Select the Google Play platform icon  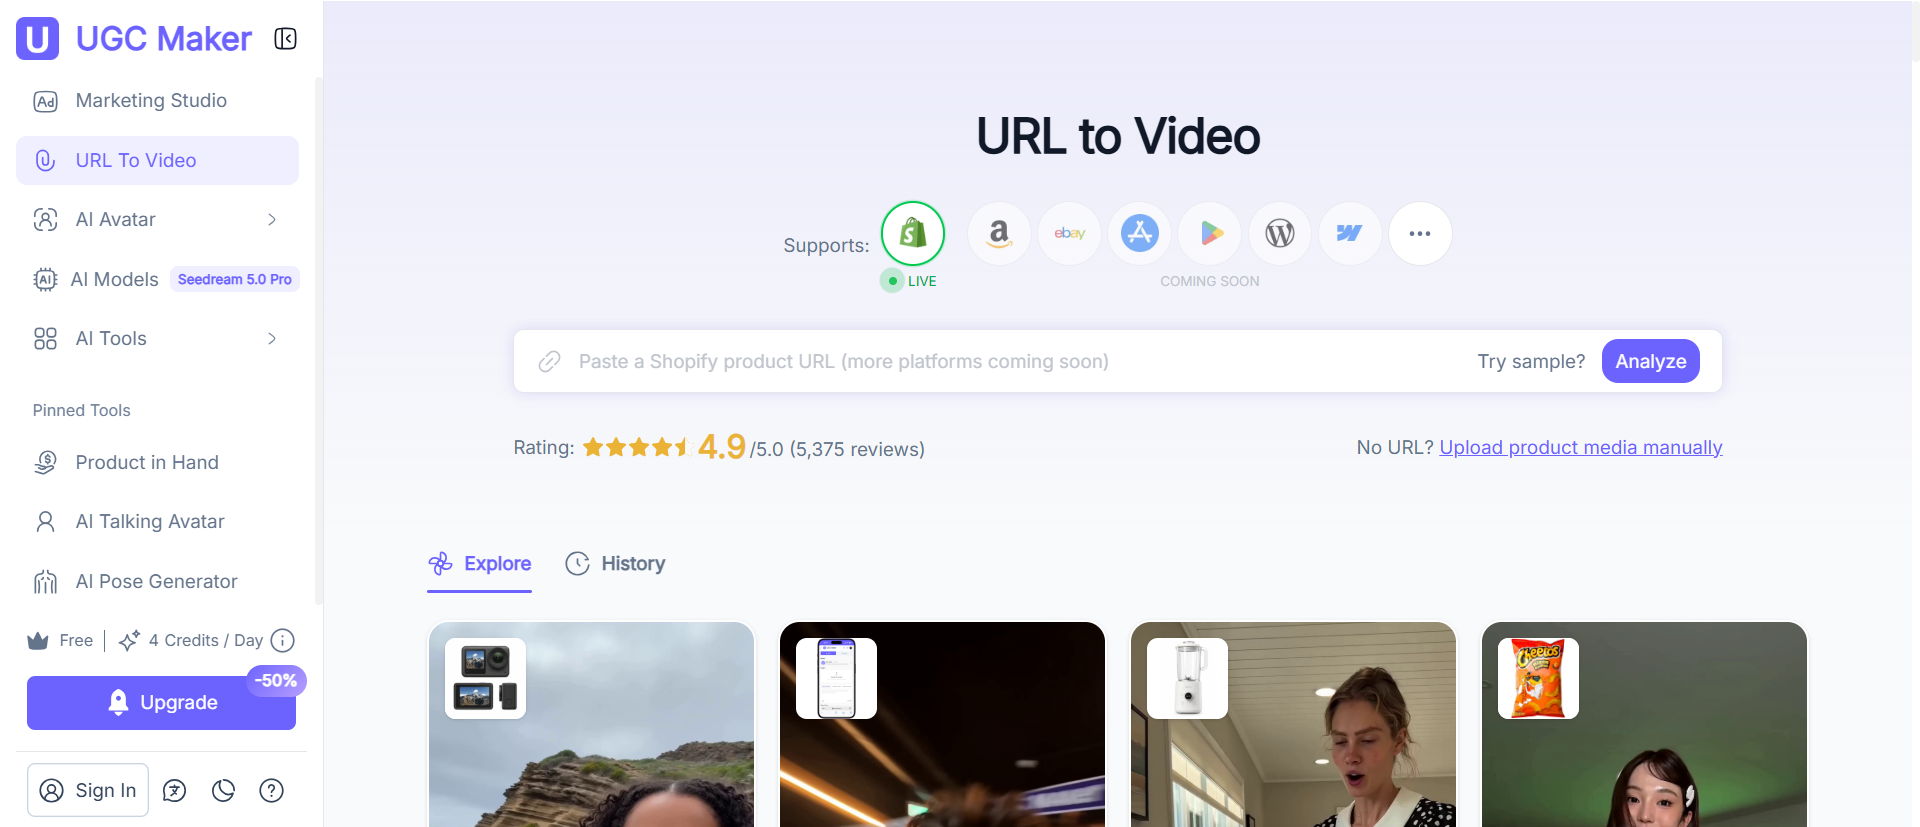coord(1210,233)
